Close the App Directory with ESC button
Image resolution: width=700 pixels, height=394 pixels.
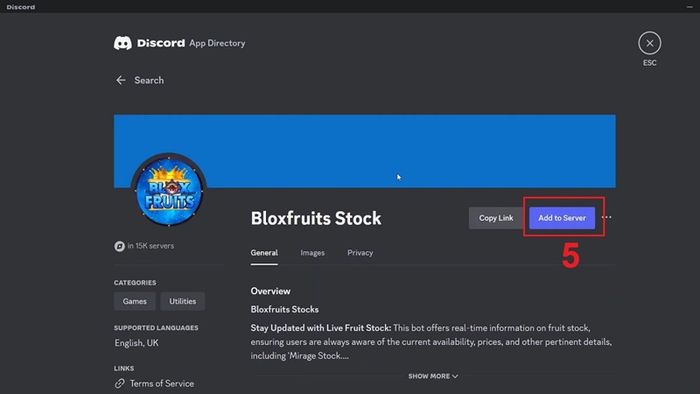(650, 43)
